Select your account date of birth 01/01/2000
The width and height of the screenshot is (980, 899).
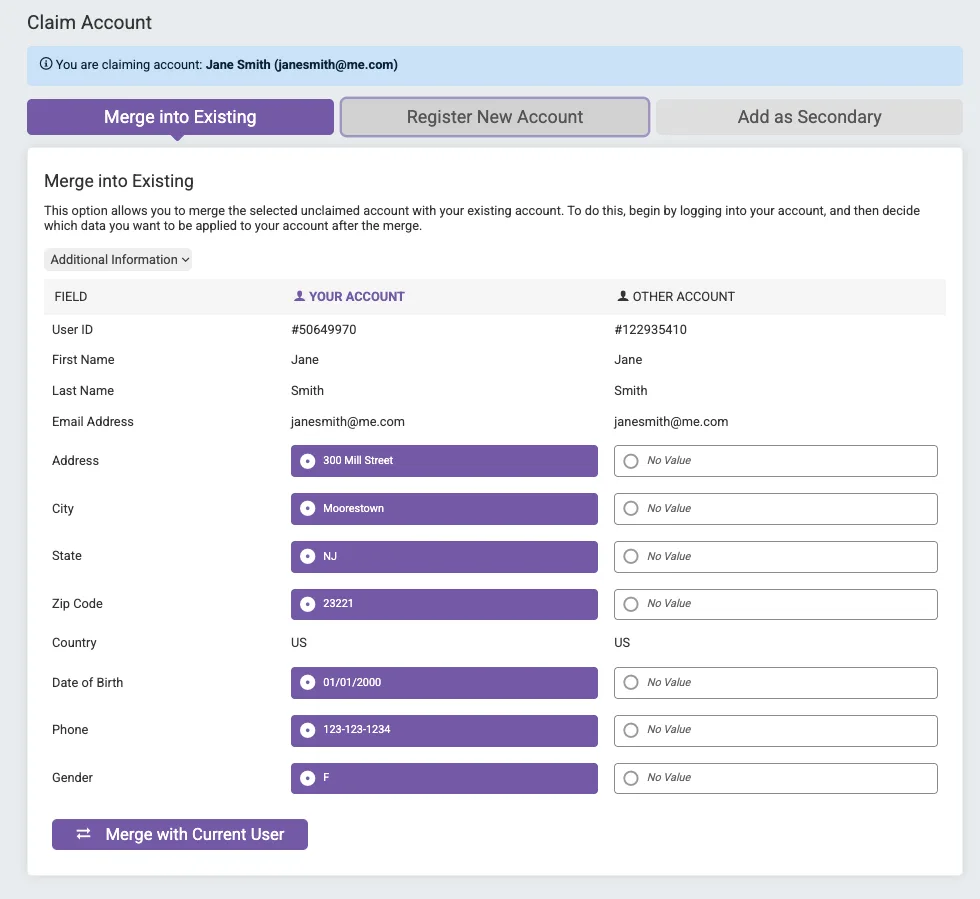(x=444, y=683)
